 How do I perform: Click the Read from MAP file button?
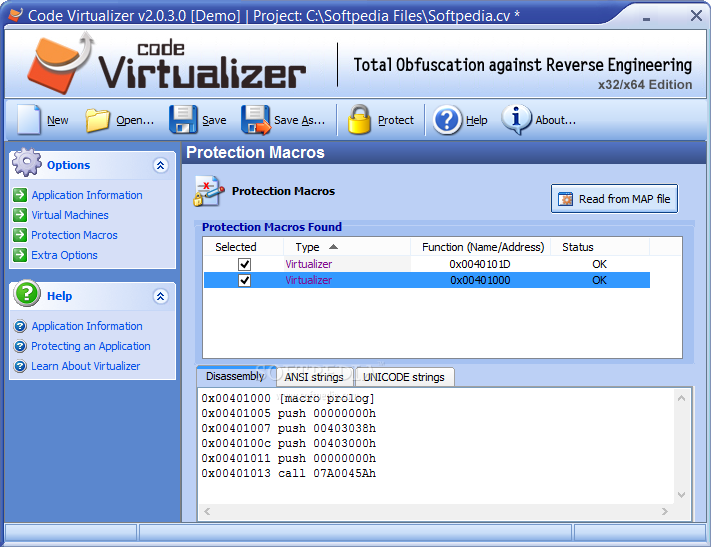tap(614, 199)
